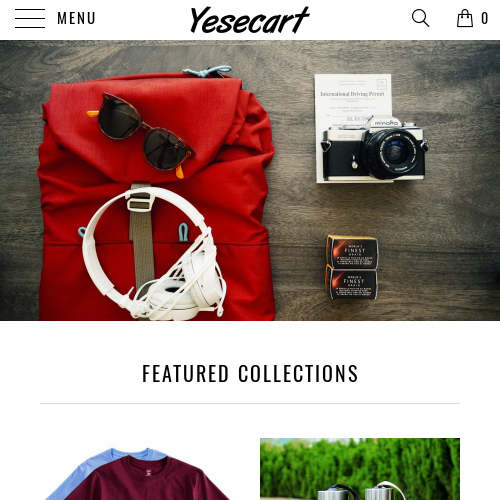The image size is (500, 500).
Task: Click the Minolta camera in banner
Action: click(x=373, y=148)
